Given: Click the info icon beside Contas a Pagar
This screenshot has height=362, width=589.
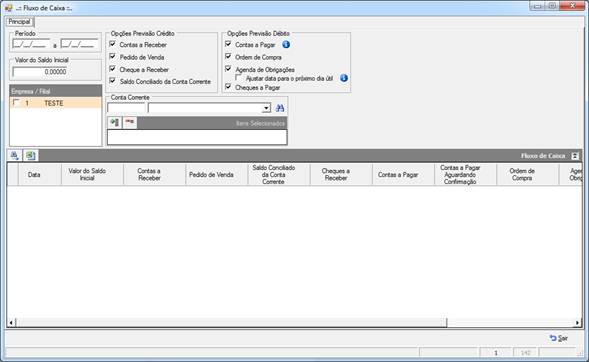Looking at the screenshot, I should [x=286, y=44].
